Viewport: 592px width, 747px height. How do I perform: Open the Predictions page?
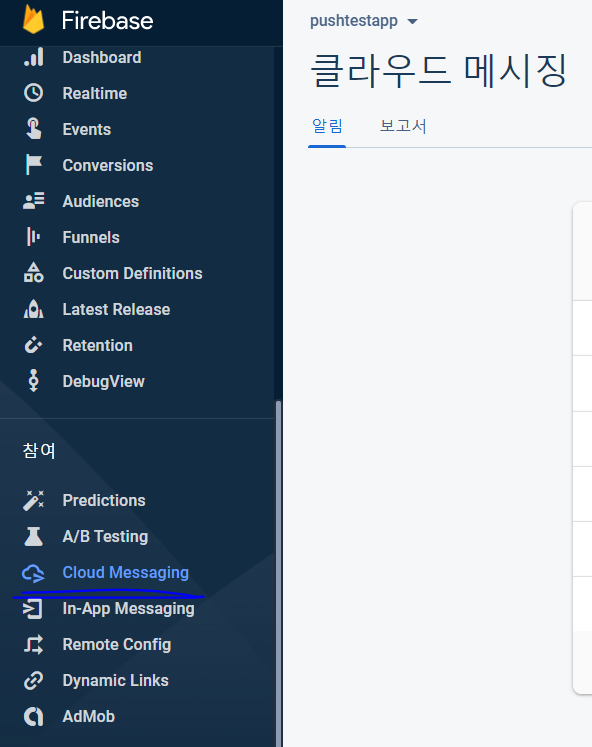coord(104,500)
